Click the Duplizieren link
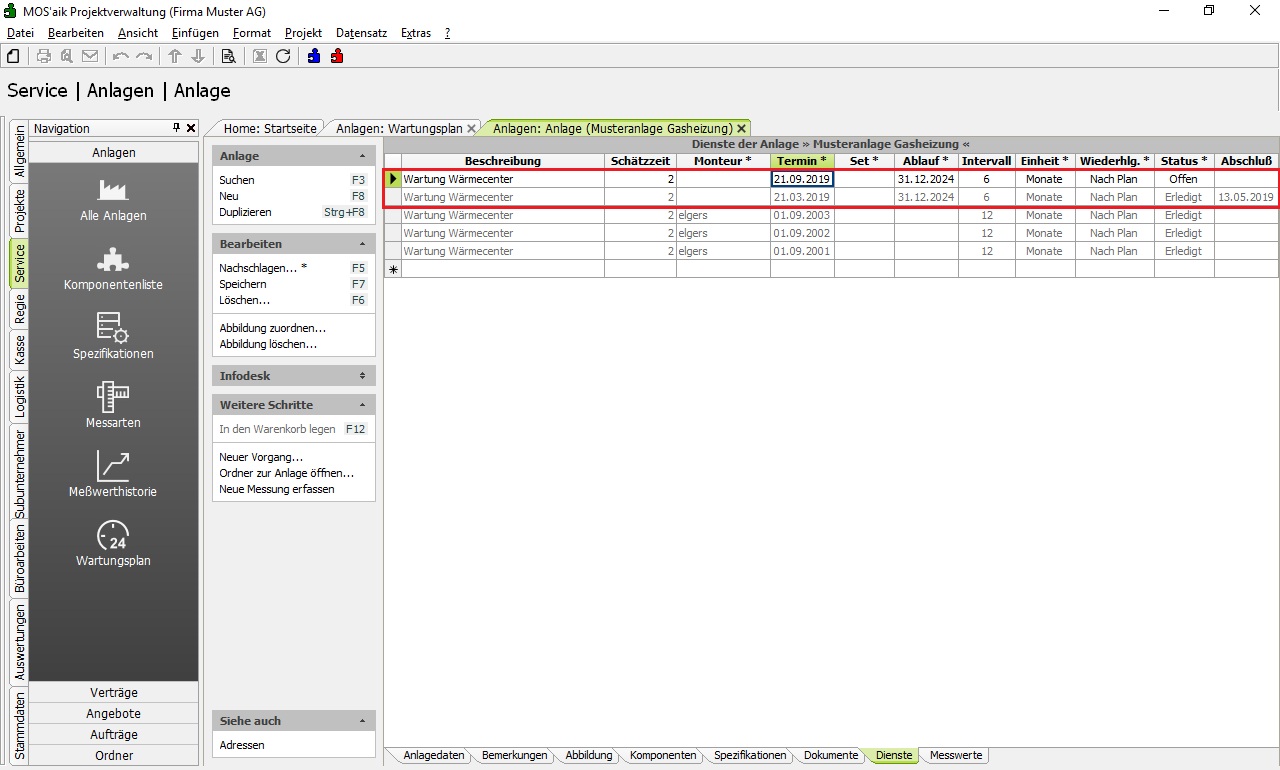Screen dimensions: 1280x770 point(245,212)
